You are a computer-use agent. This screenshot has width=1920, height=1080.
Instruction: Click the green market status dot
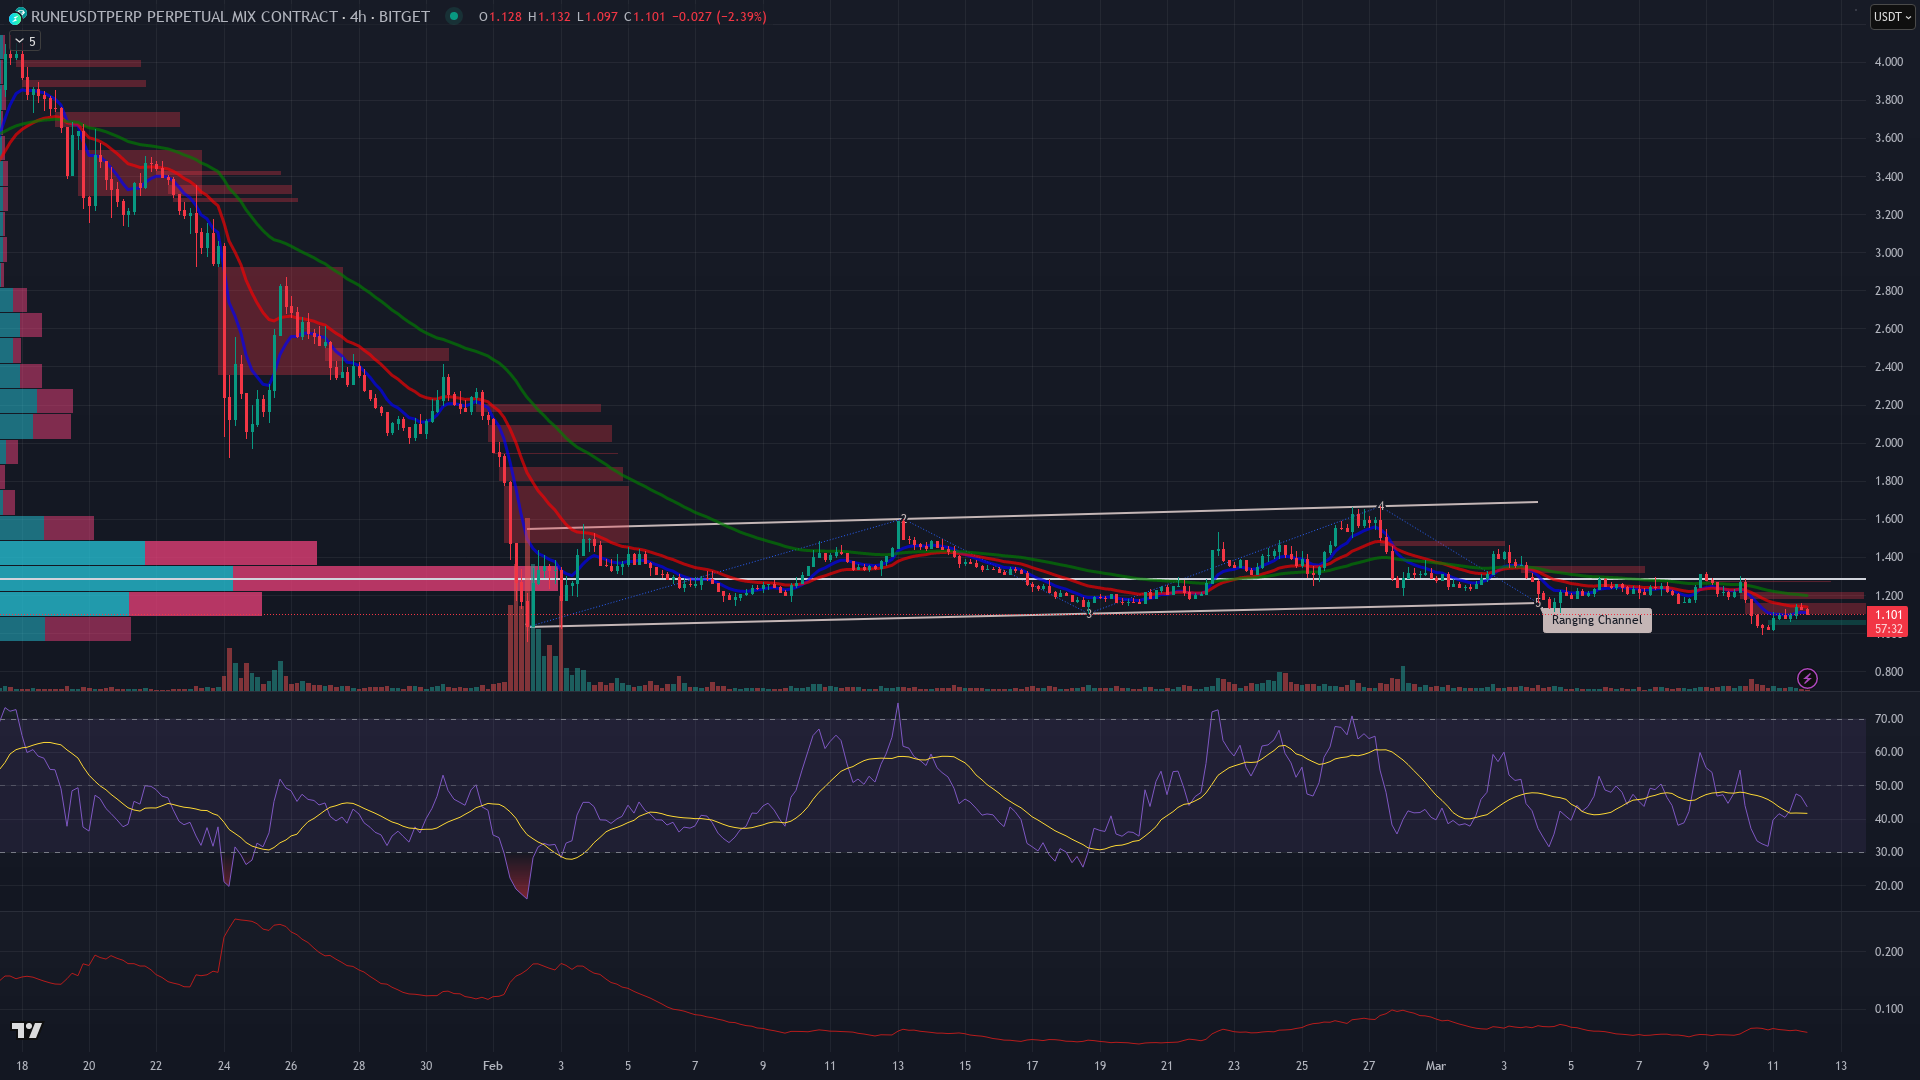454,16
